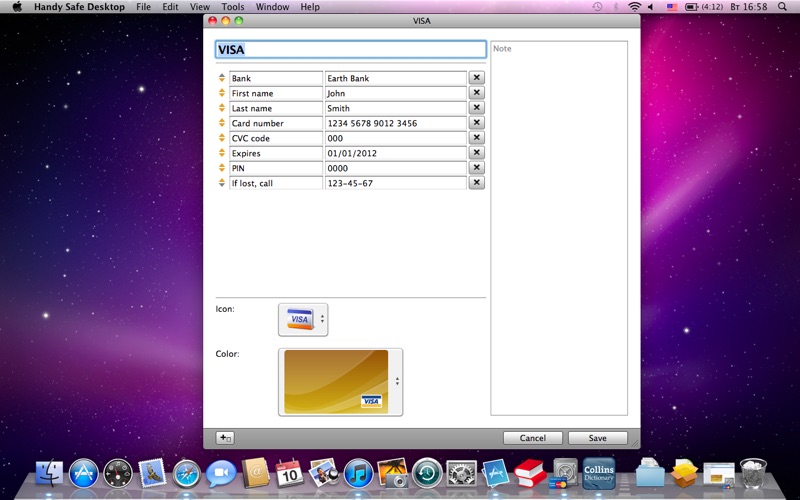Click the Wi-Fi status icon

point(634,7)
